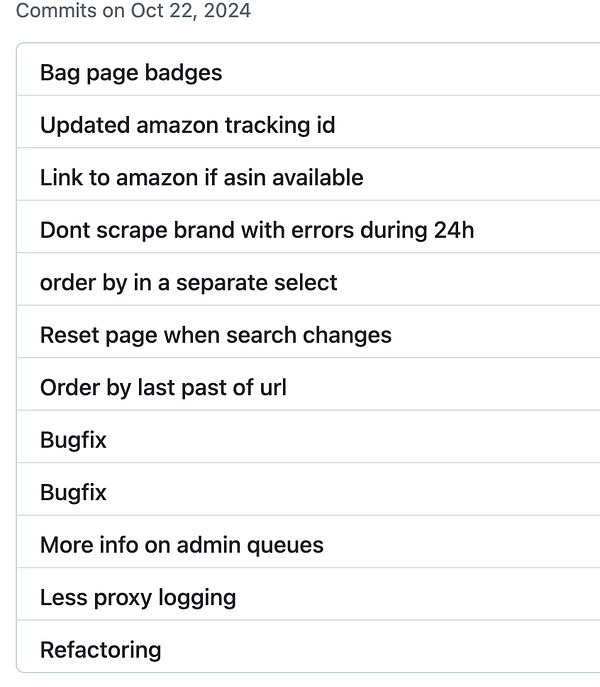Image resolution: width=600 pixels, height=687 pixels.
Task: Open "Reset page when search changes" commit
Action: (x=215, y=335)
